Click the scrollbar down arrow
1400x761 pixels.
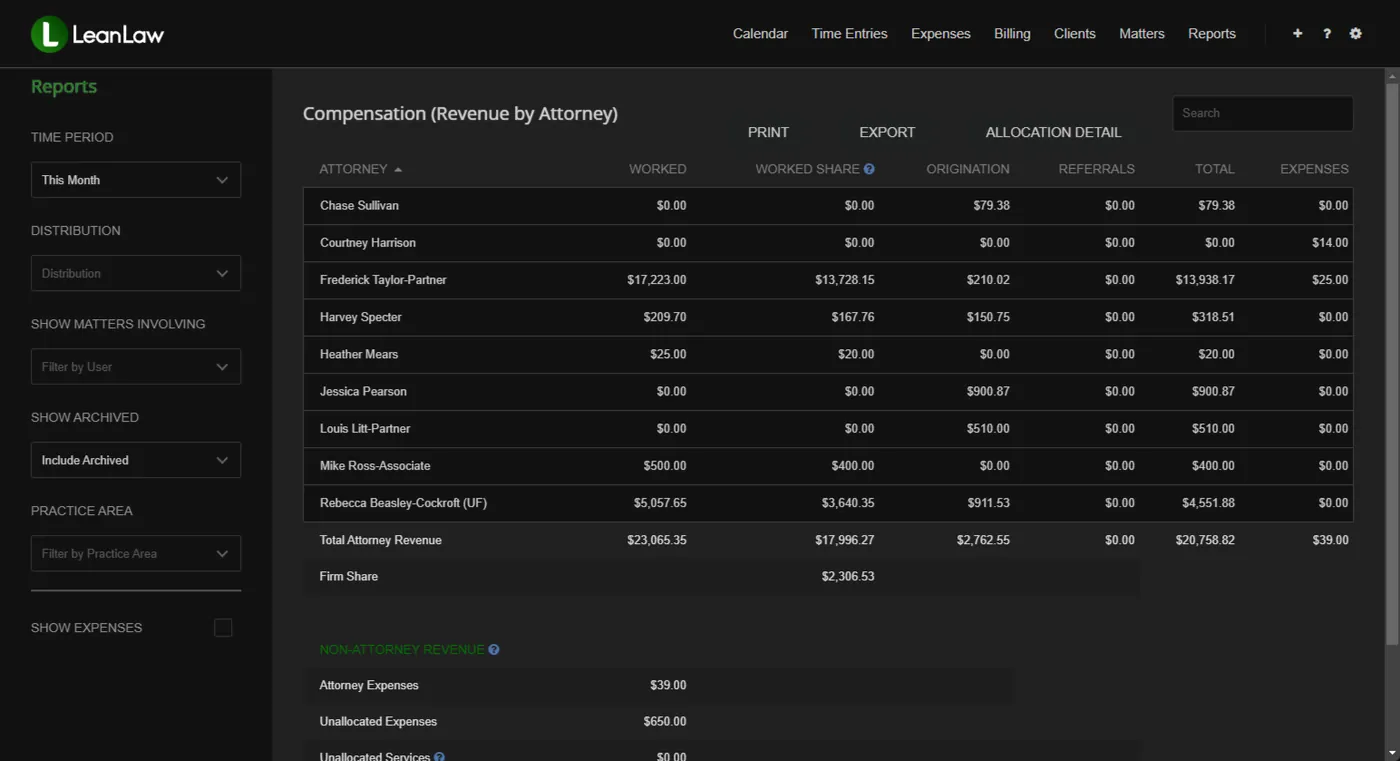click(x=1392, y=753)
